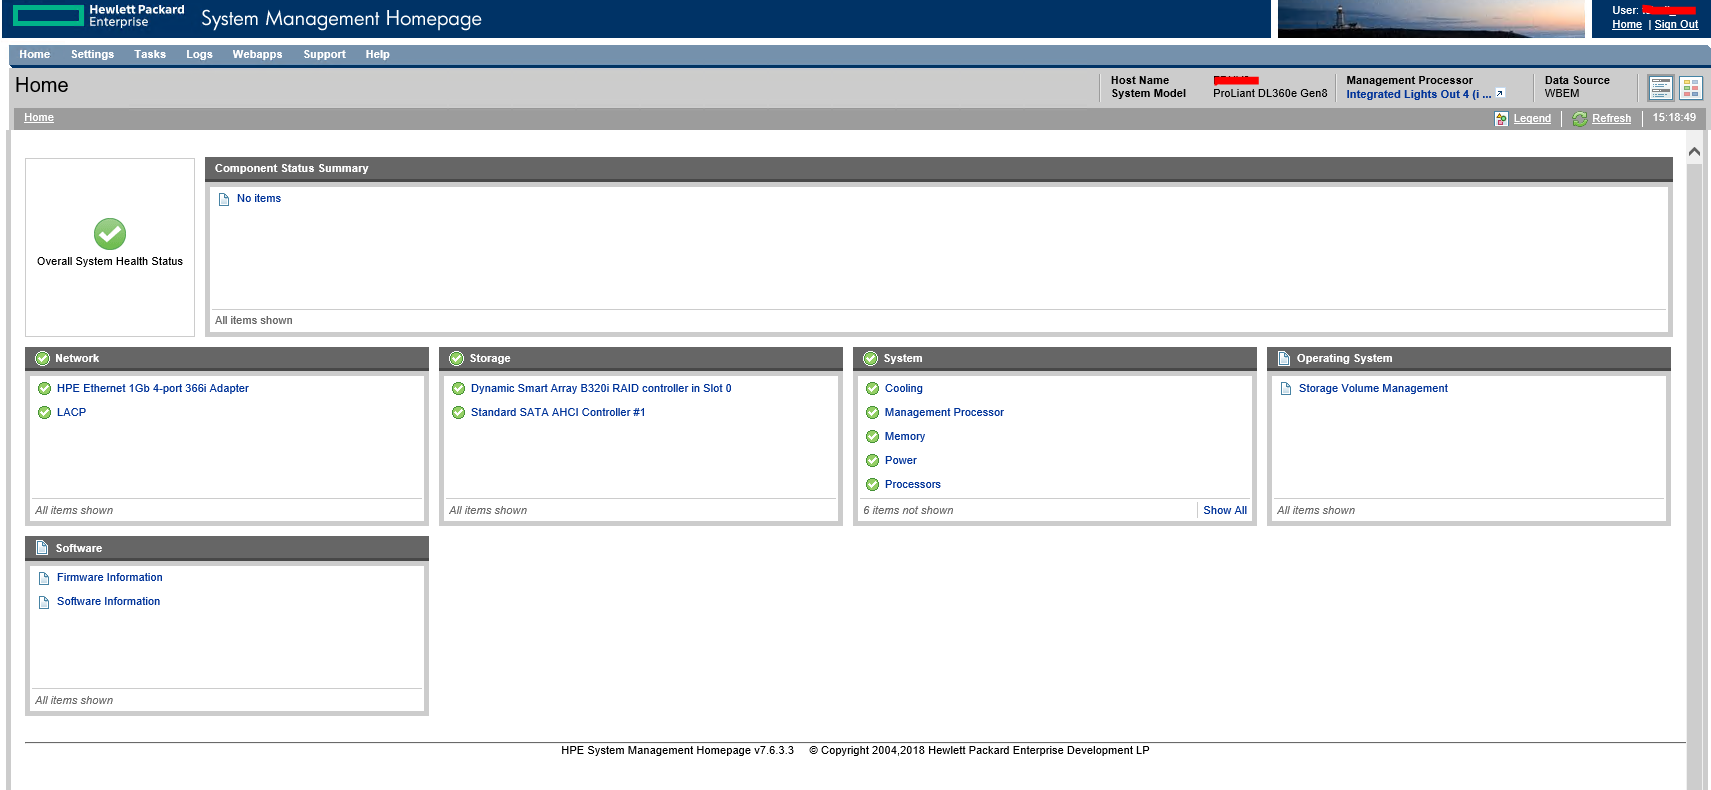Viewport: 1711px width, 790px height.
Task: Click the No items document icon
Action: [x=224, y=199]
